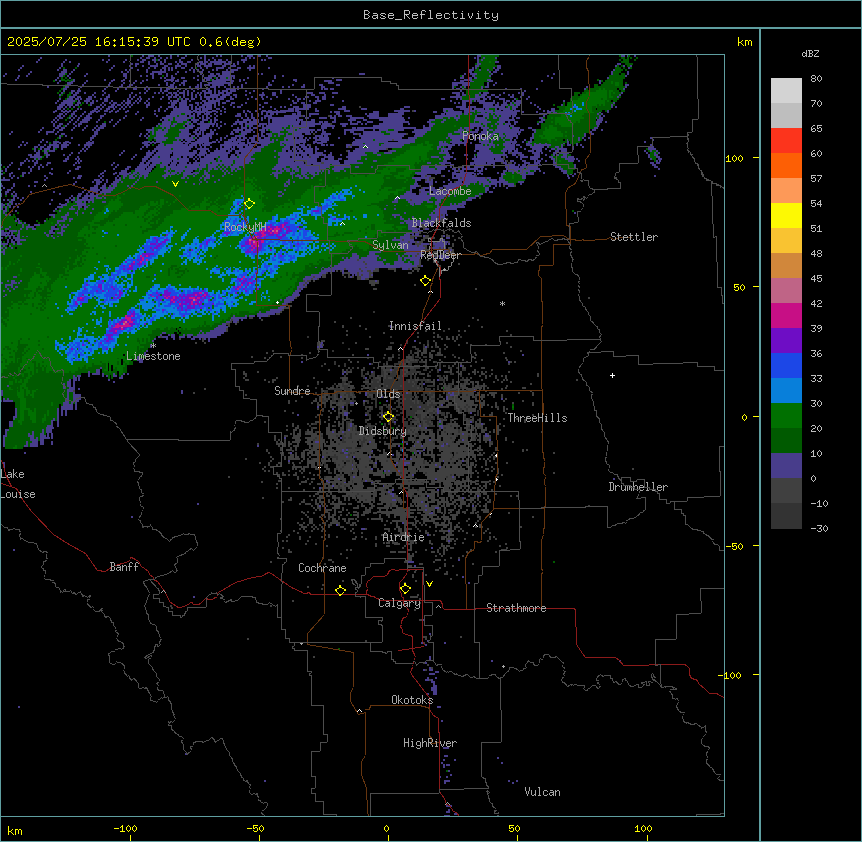Click the km unit label at bottom left
This screenshot has width=862, height=842.
pos(15,831)
